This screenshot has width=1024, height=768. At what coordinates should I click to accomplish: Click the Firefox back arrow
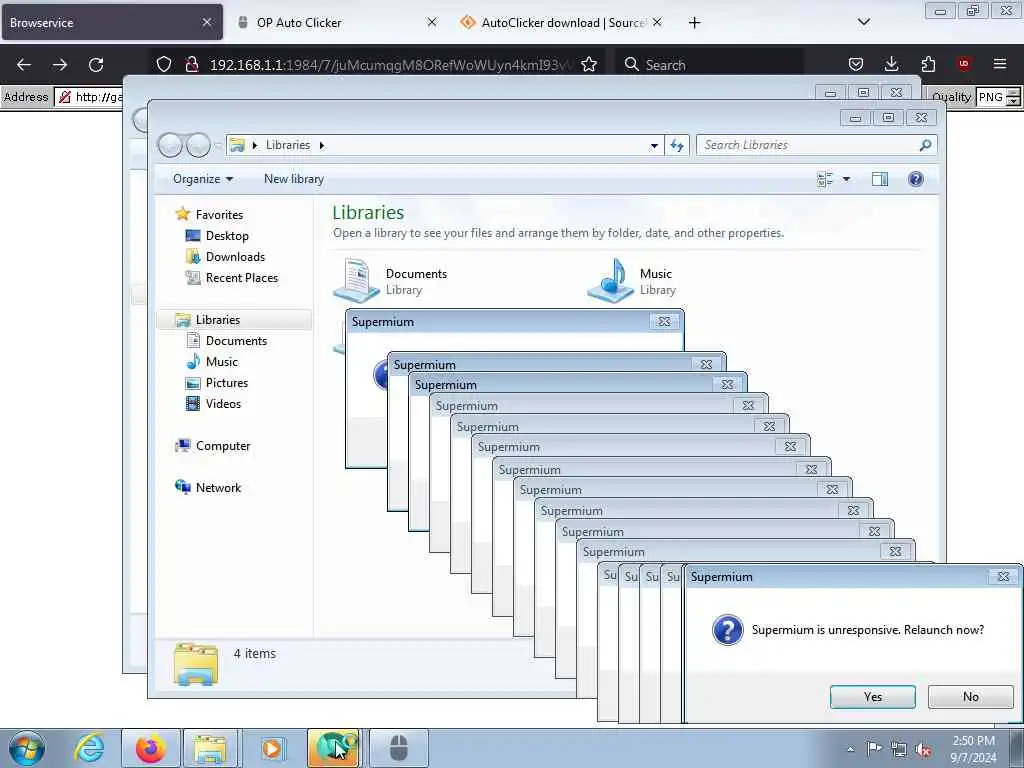[24, 64]
